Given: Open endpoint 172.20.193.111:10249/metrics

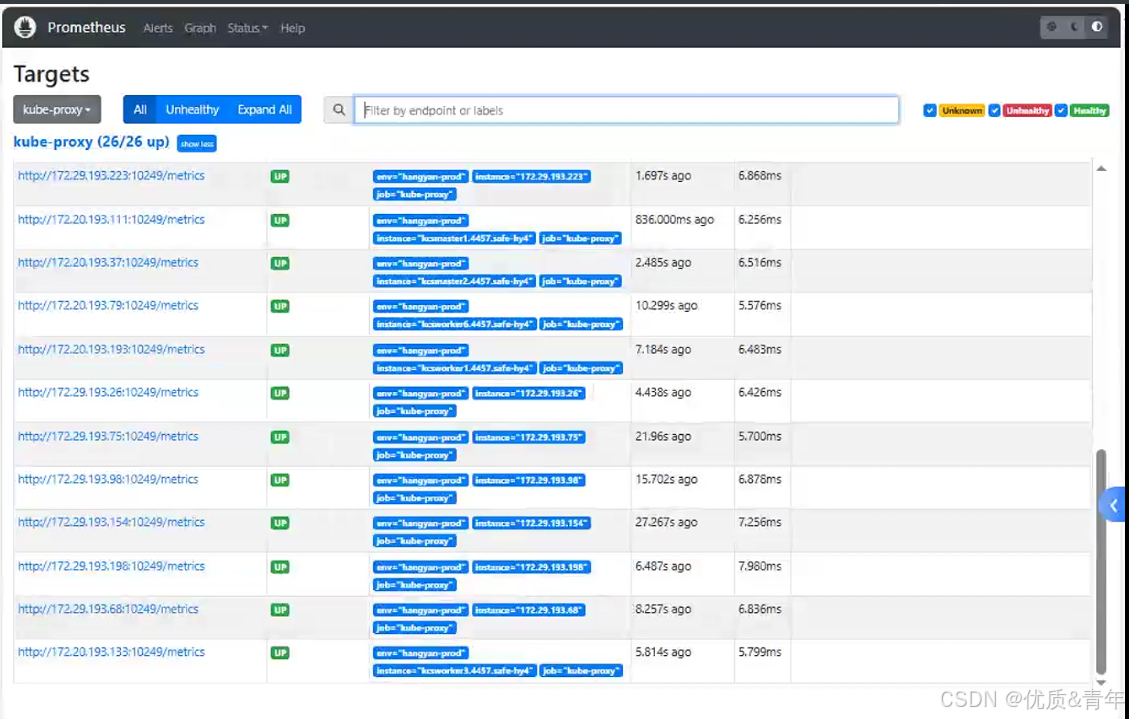Looking at the screenshot, I should 111,220.
